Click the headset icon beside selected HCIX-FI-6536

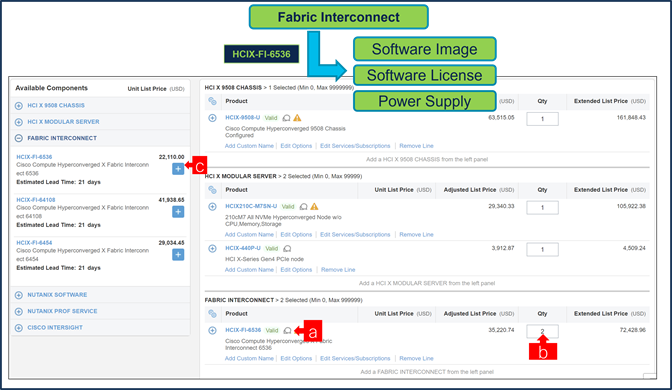tap(288, 330)
